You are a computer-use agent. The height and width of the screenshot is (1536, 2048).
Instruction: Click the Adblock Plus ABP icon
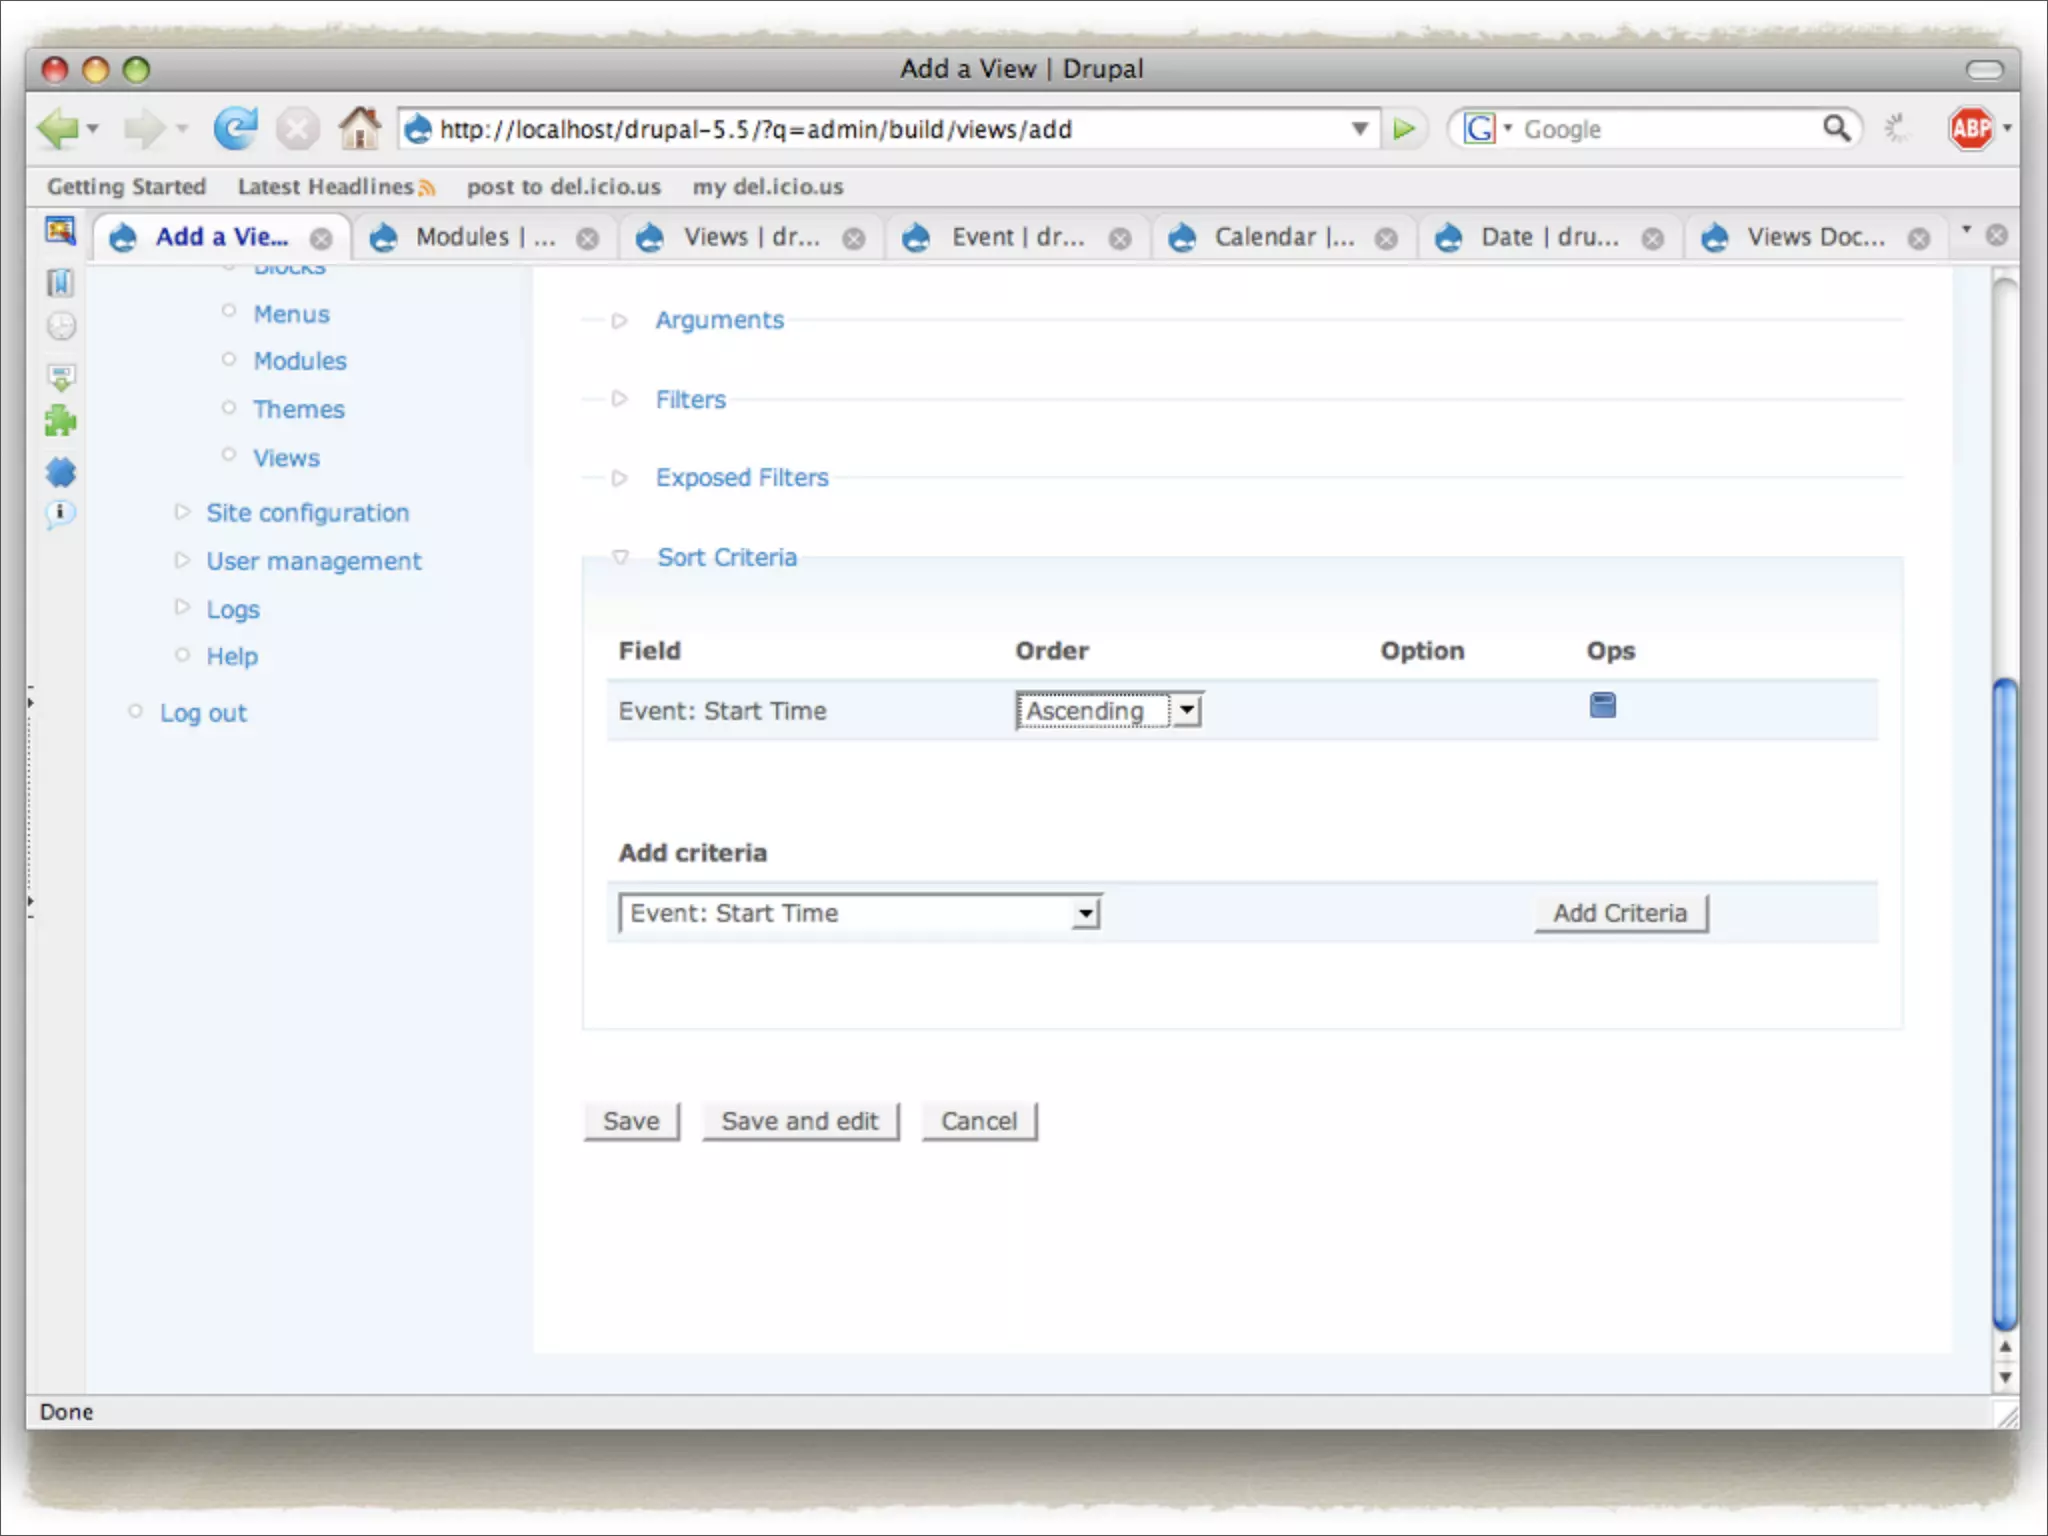coord(1970,129)
